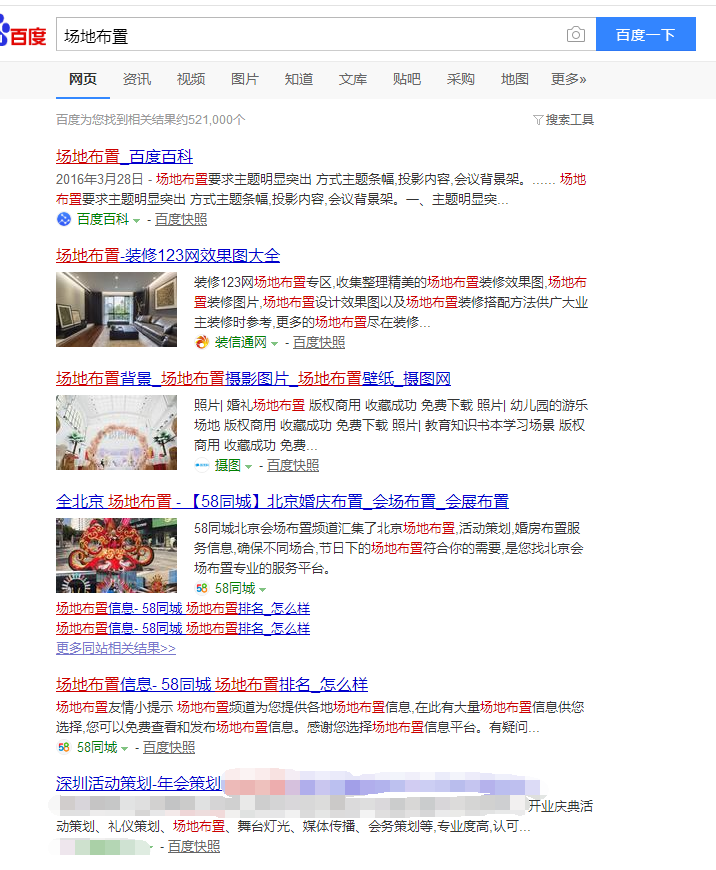Click the living room thumbnail image

pyautogui.click(x=117, y=310)
